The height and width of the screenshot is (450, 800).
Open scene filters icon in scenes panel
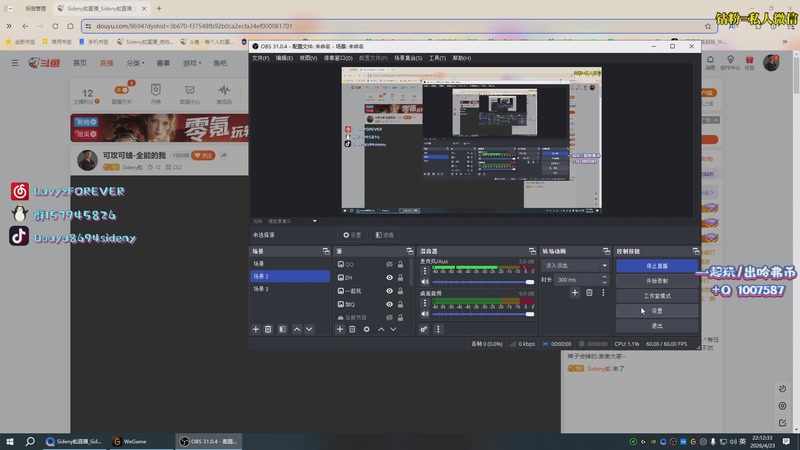[283, 330]
